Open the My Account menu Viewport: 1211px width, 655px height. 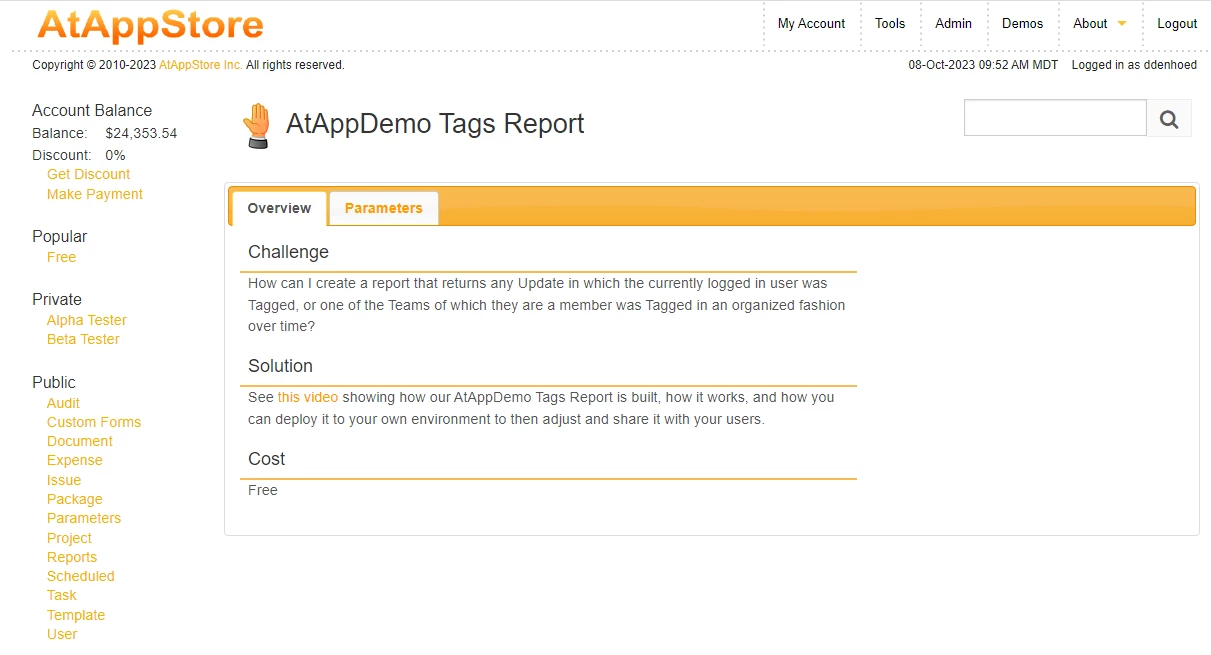811,24
